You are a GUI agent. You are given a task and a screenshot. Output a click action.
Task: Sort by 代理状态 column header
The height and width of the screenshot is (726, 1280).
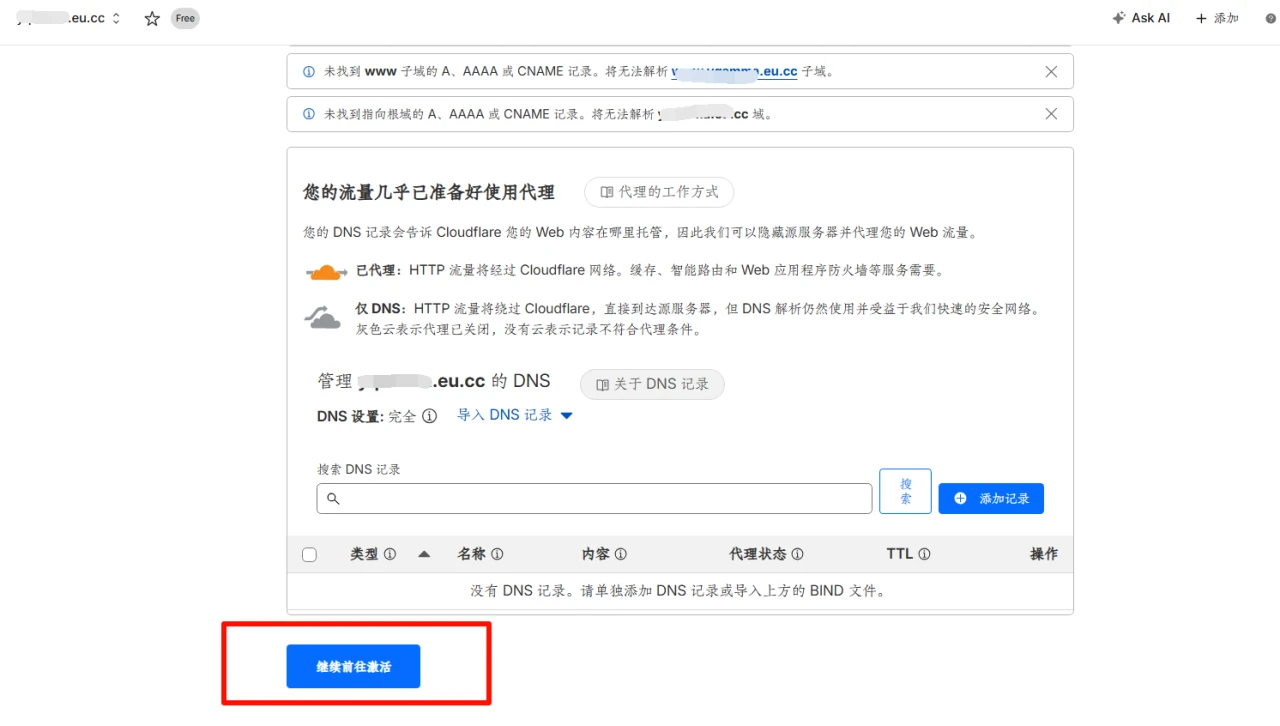coord(758,554)
